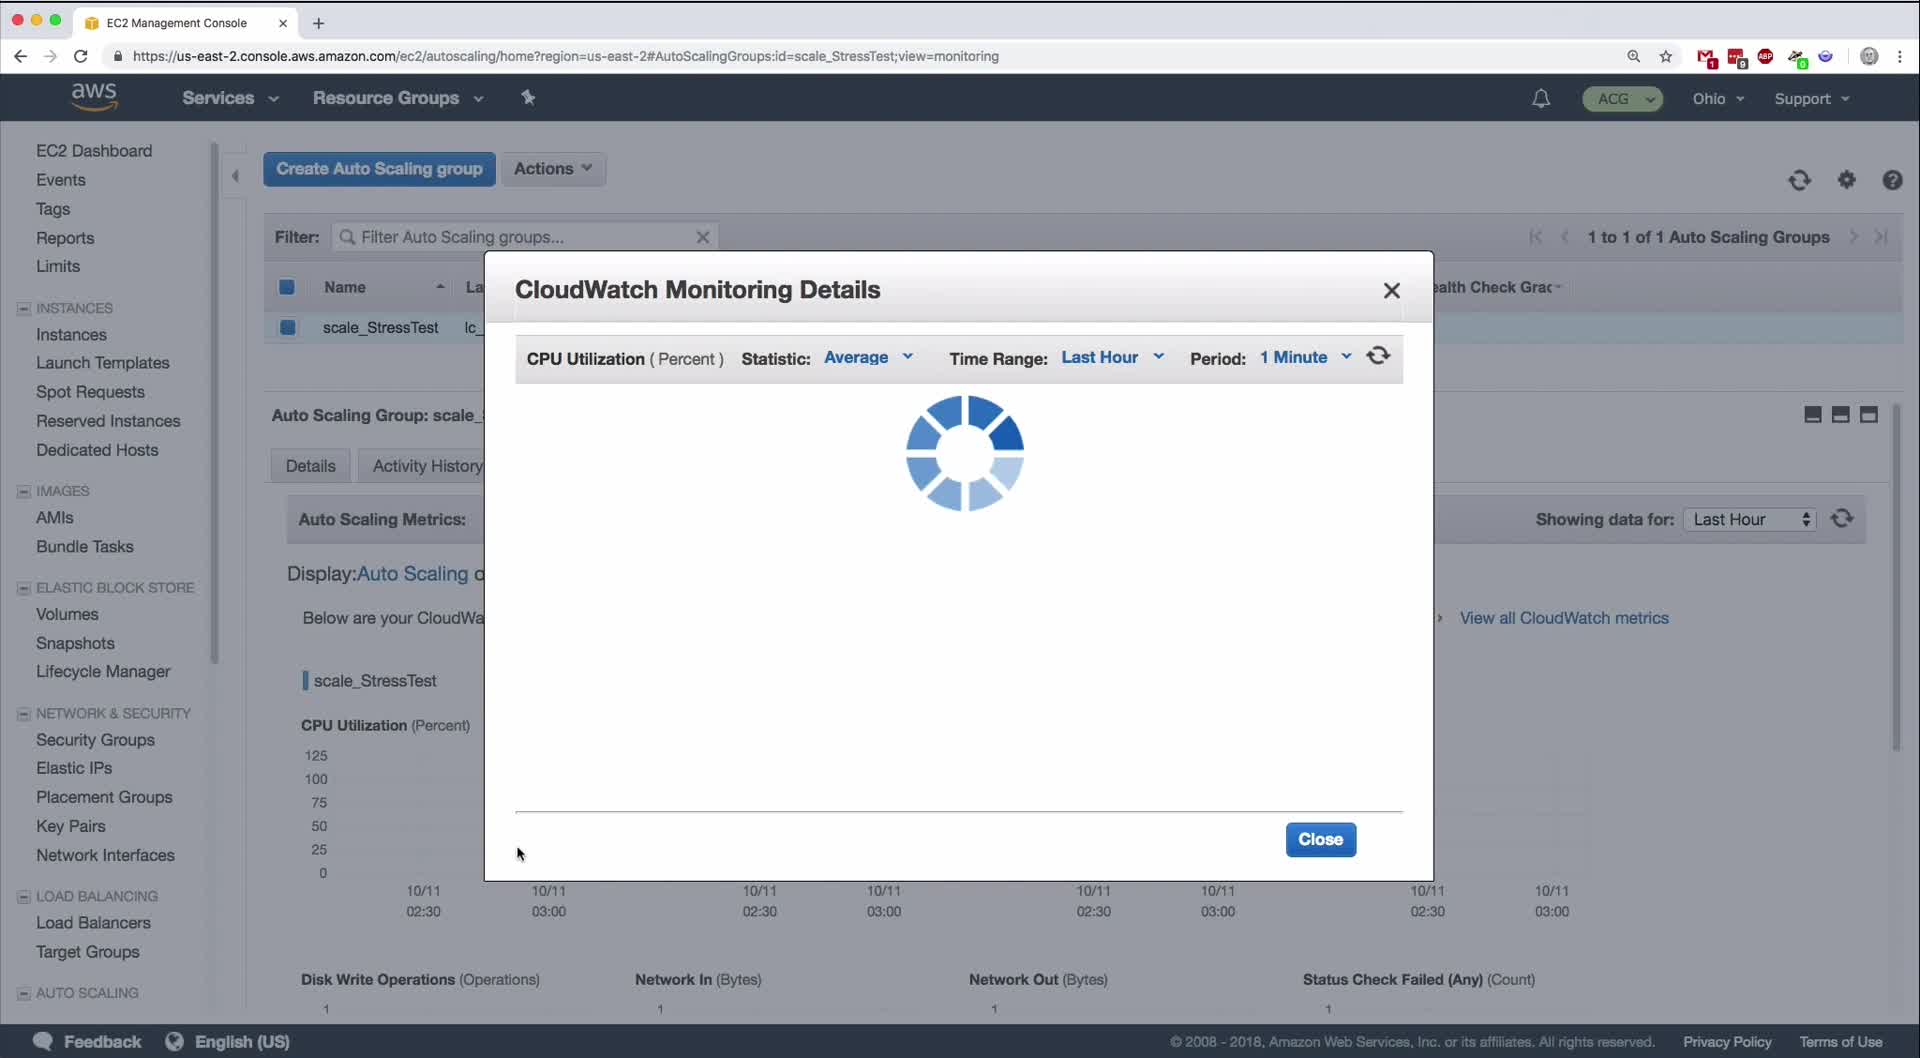Click the pin shortcuts icon in navbar

click(528, 97)
